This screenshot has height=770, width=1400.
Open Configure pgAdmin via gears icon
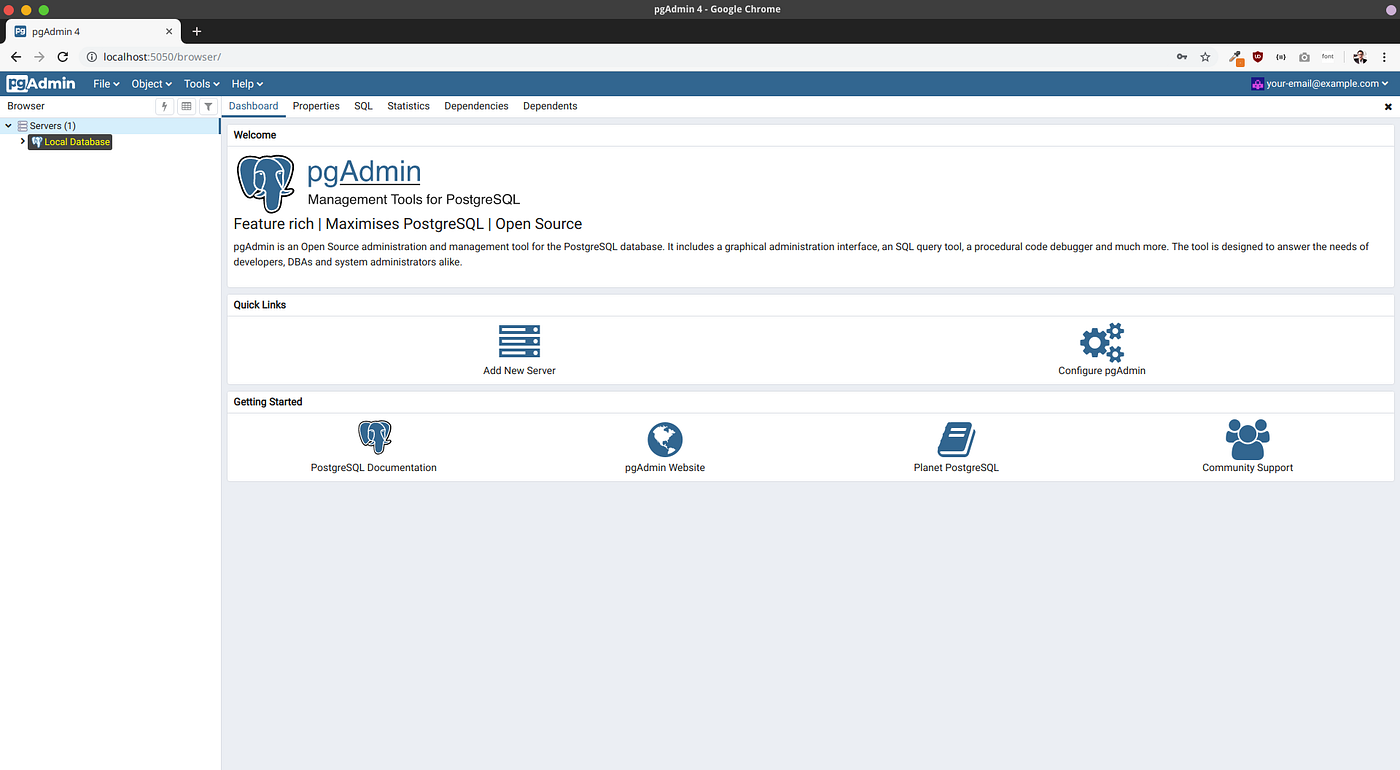(x=1101, y=344)
